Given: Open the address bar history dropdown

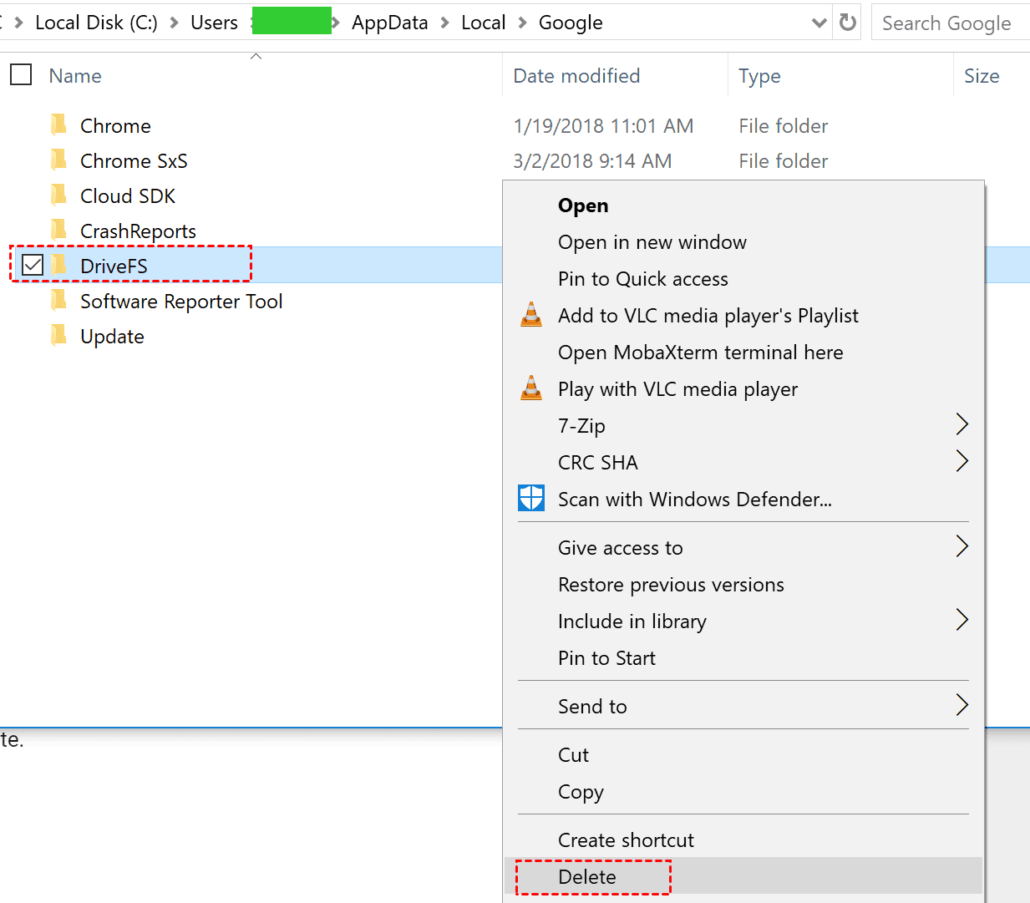Looking at the screenshot, I should (818, 22).
